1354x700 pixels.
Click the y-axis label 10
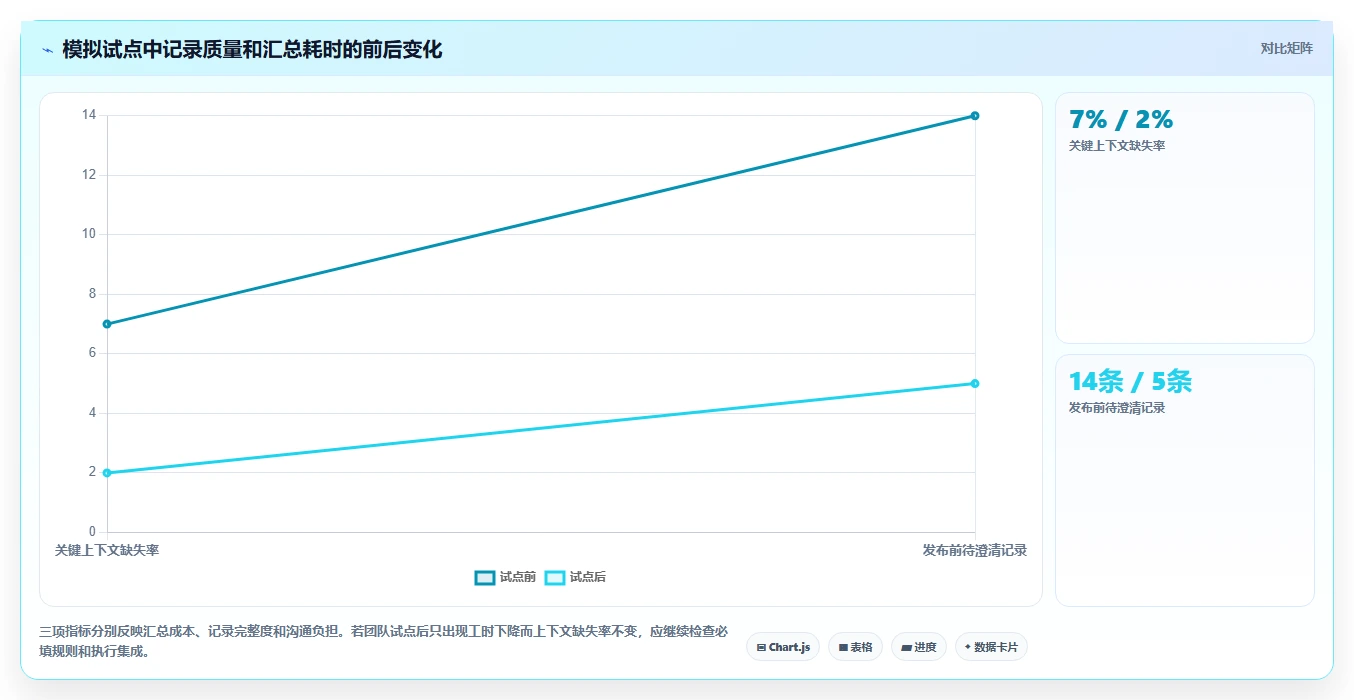click(89, 234)
